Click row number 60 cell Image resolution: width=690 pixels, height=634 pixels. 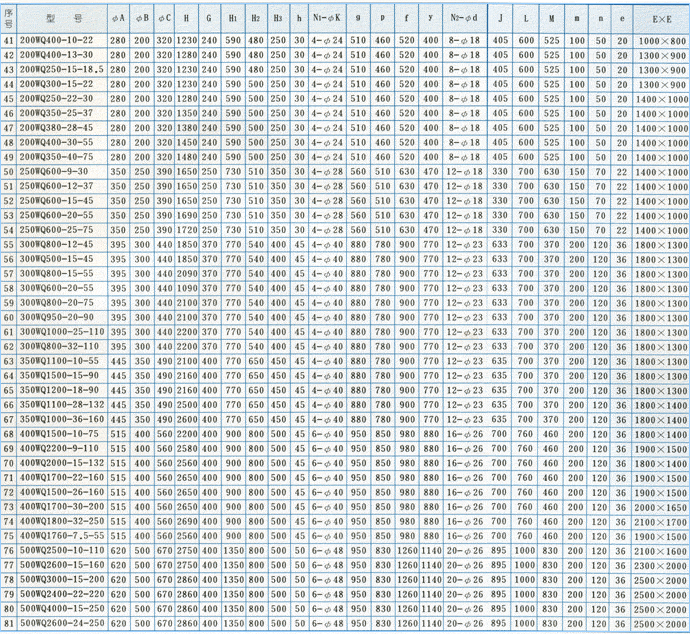coord(9,317)
